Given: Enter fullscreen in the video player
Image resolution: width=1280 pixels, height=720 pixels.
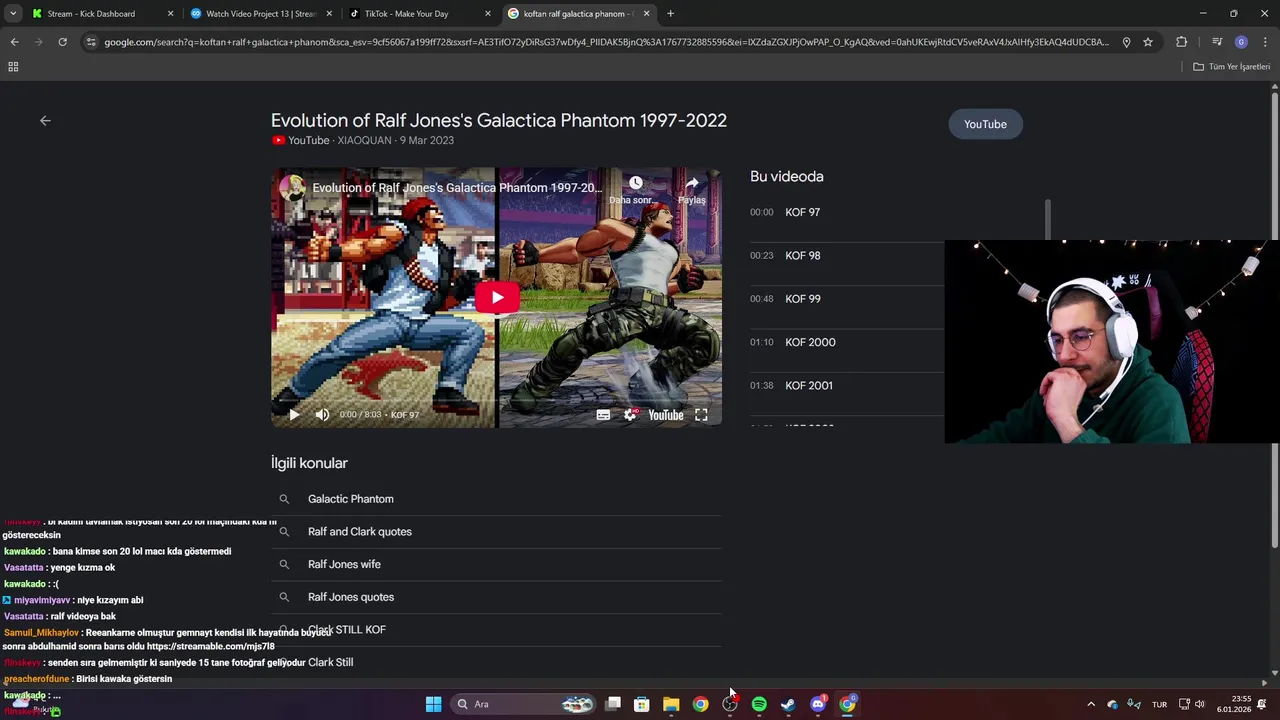Looking at the screenshot, I should [x=701, y=415].
